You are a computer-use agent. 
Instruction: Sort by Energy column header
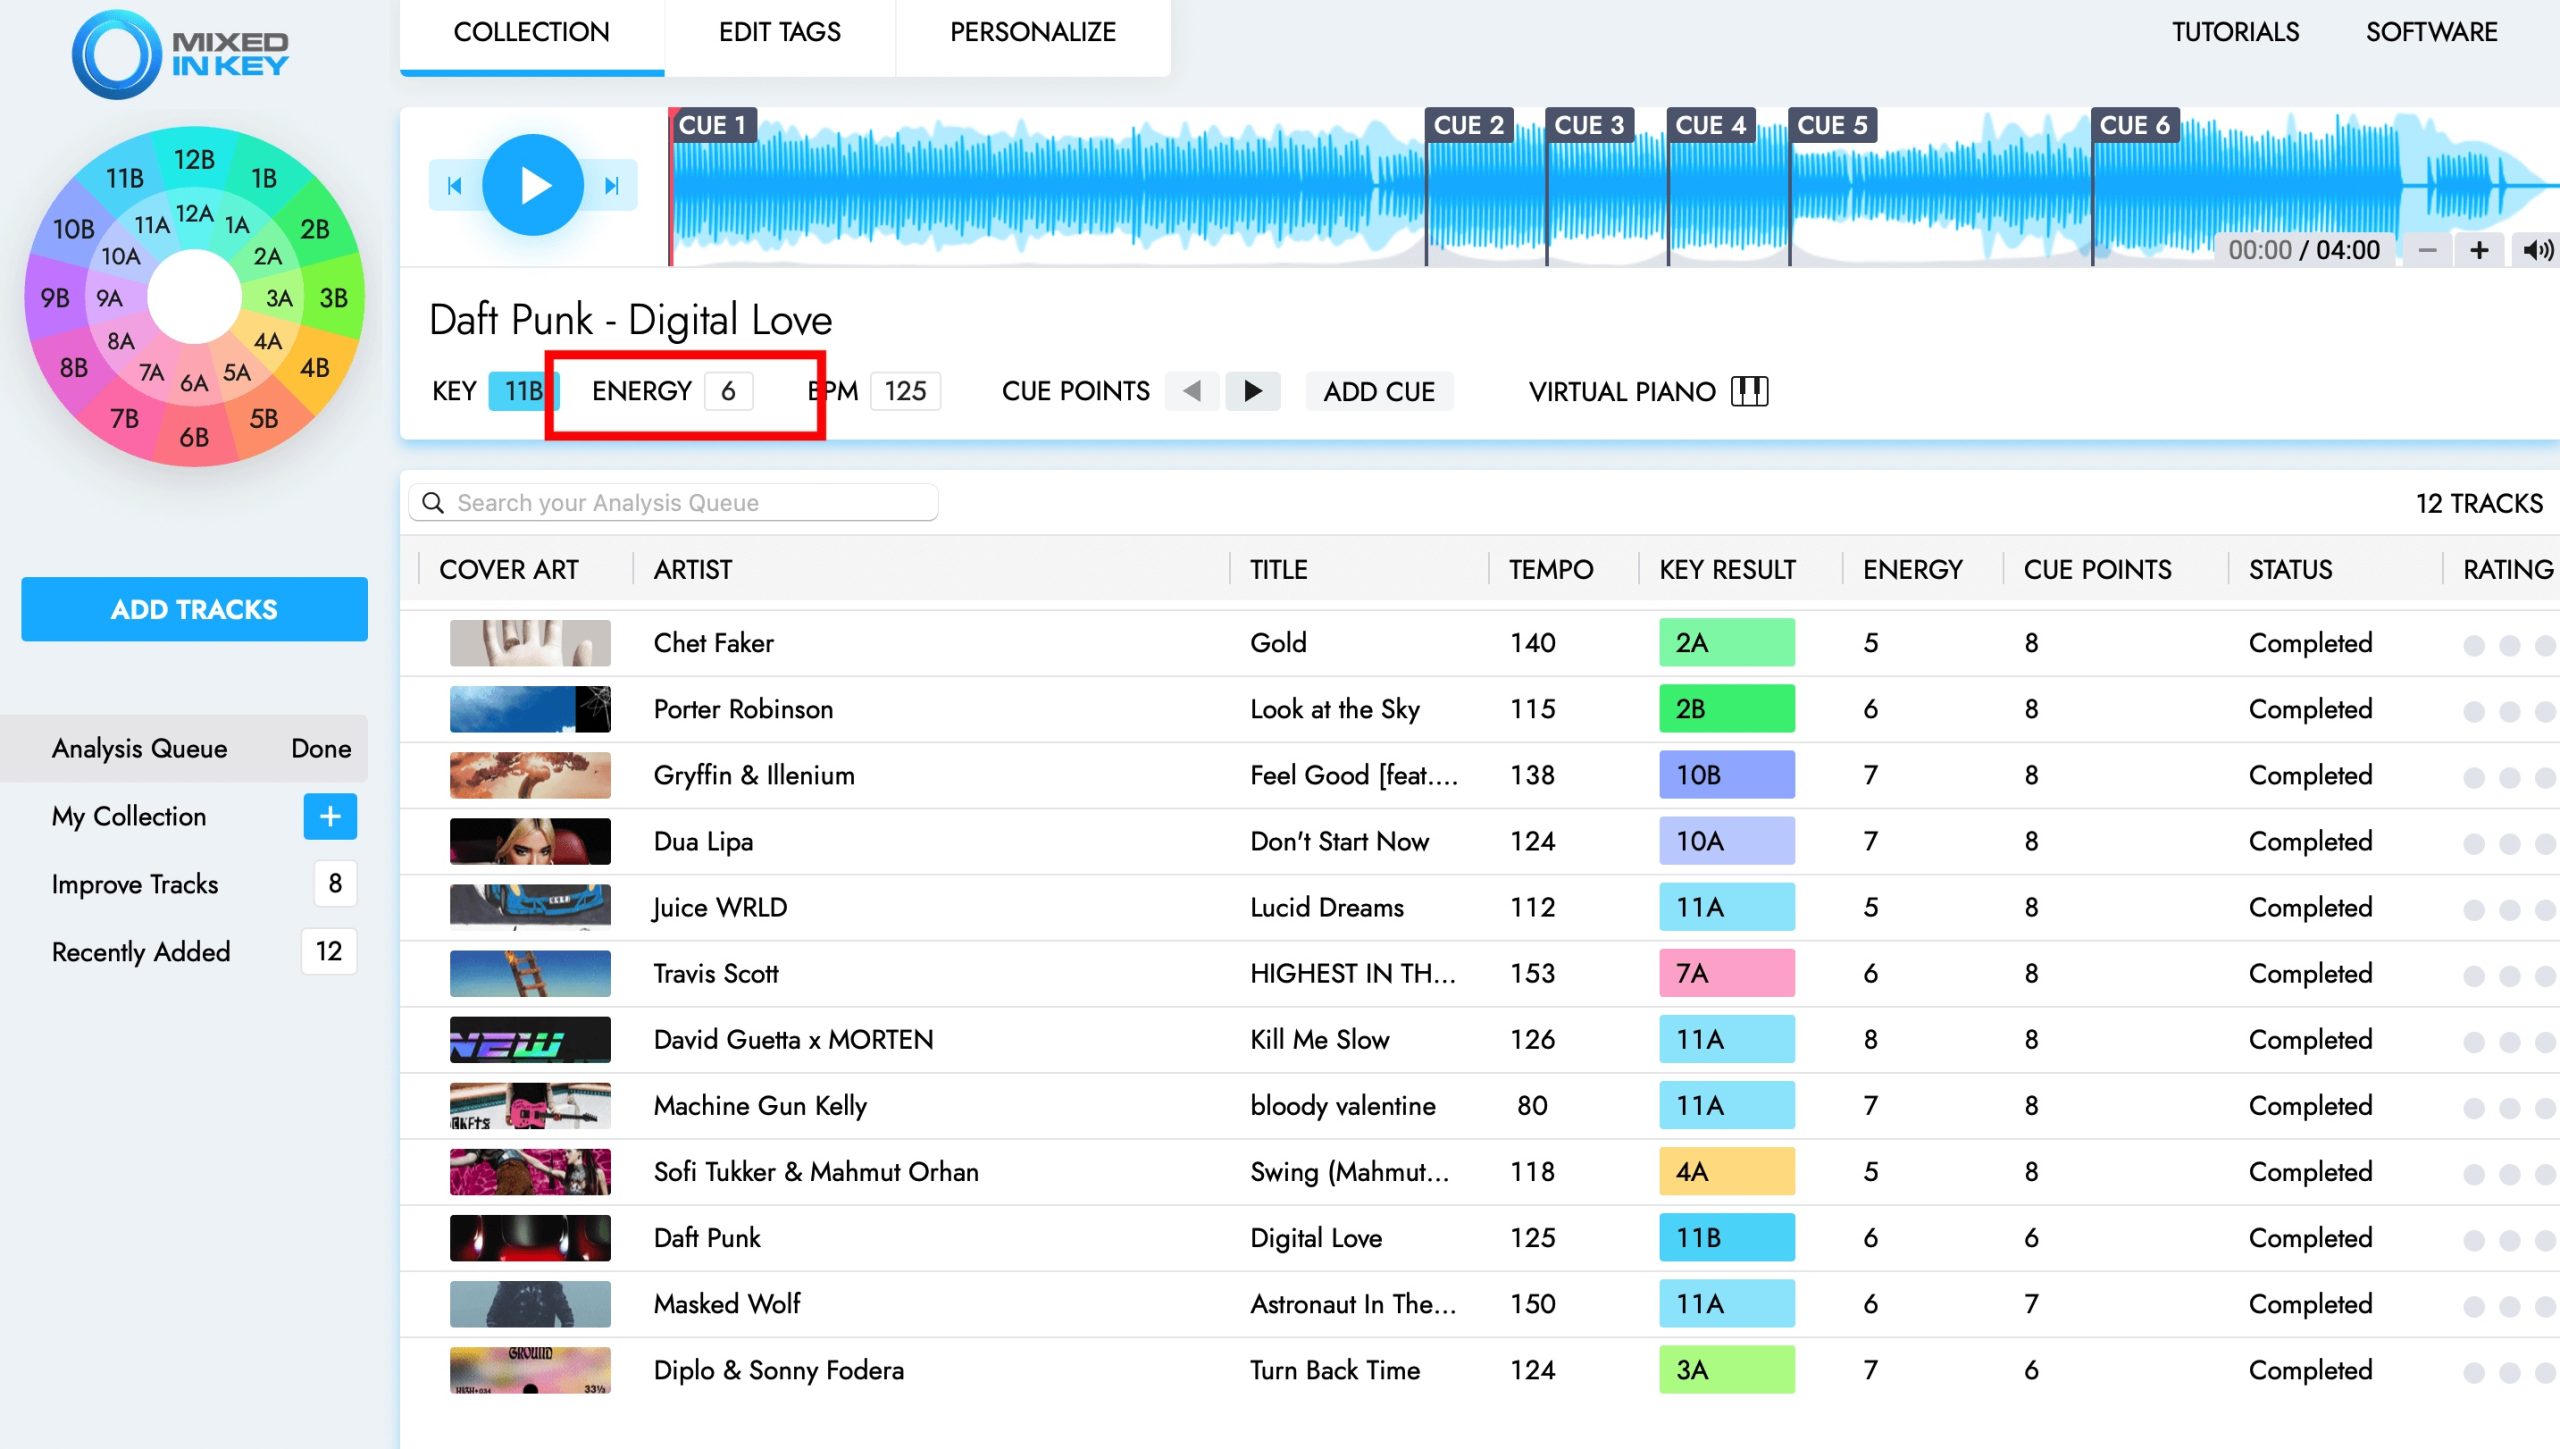[1912, 569]
